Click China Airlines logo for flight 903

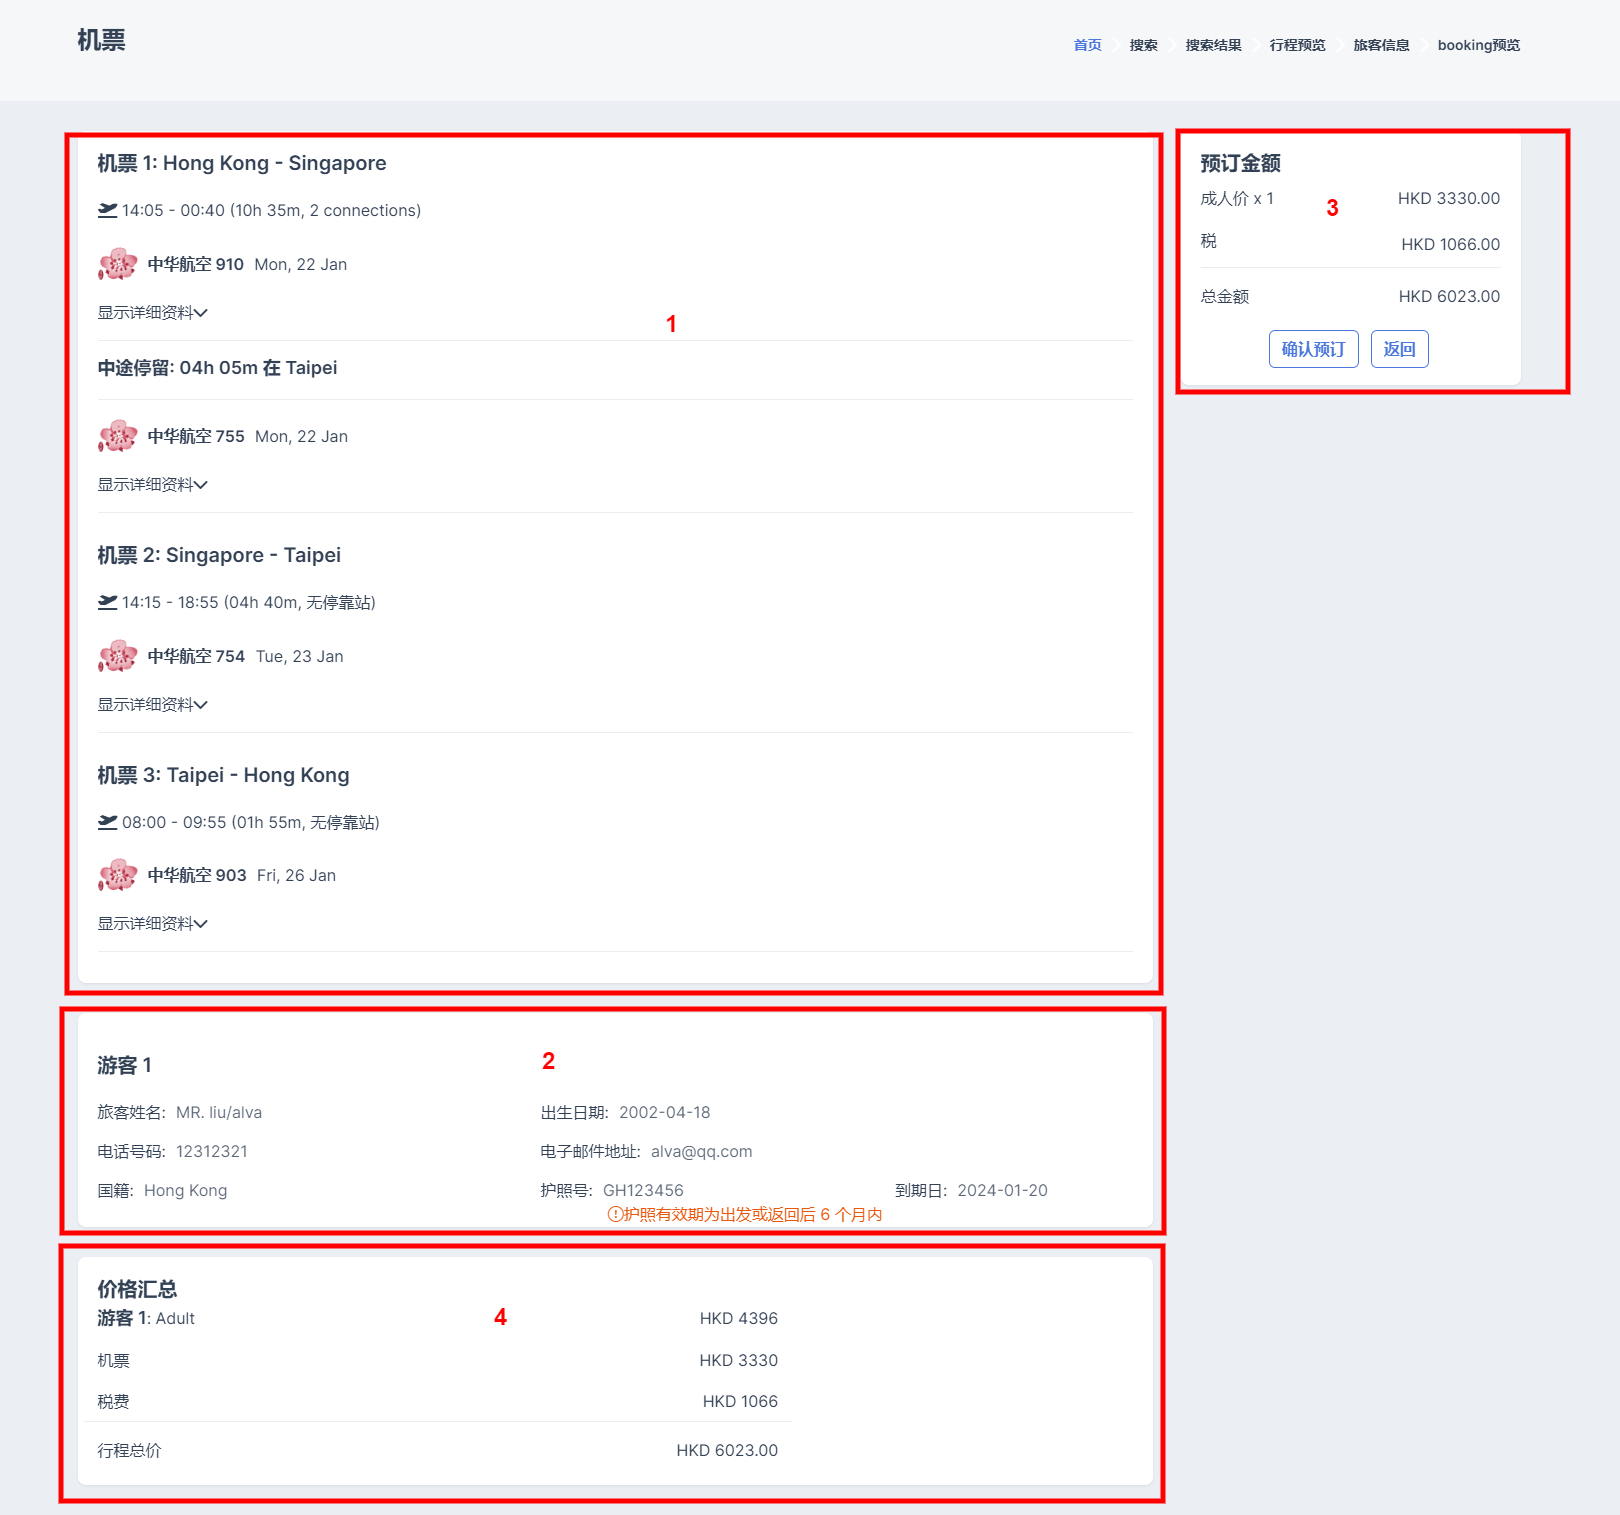[x=117, y=875]
